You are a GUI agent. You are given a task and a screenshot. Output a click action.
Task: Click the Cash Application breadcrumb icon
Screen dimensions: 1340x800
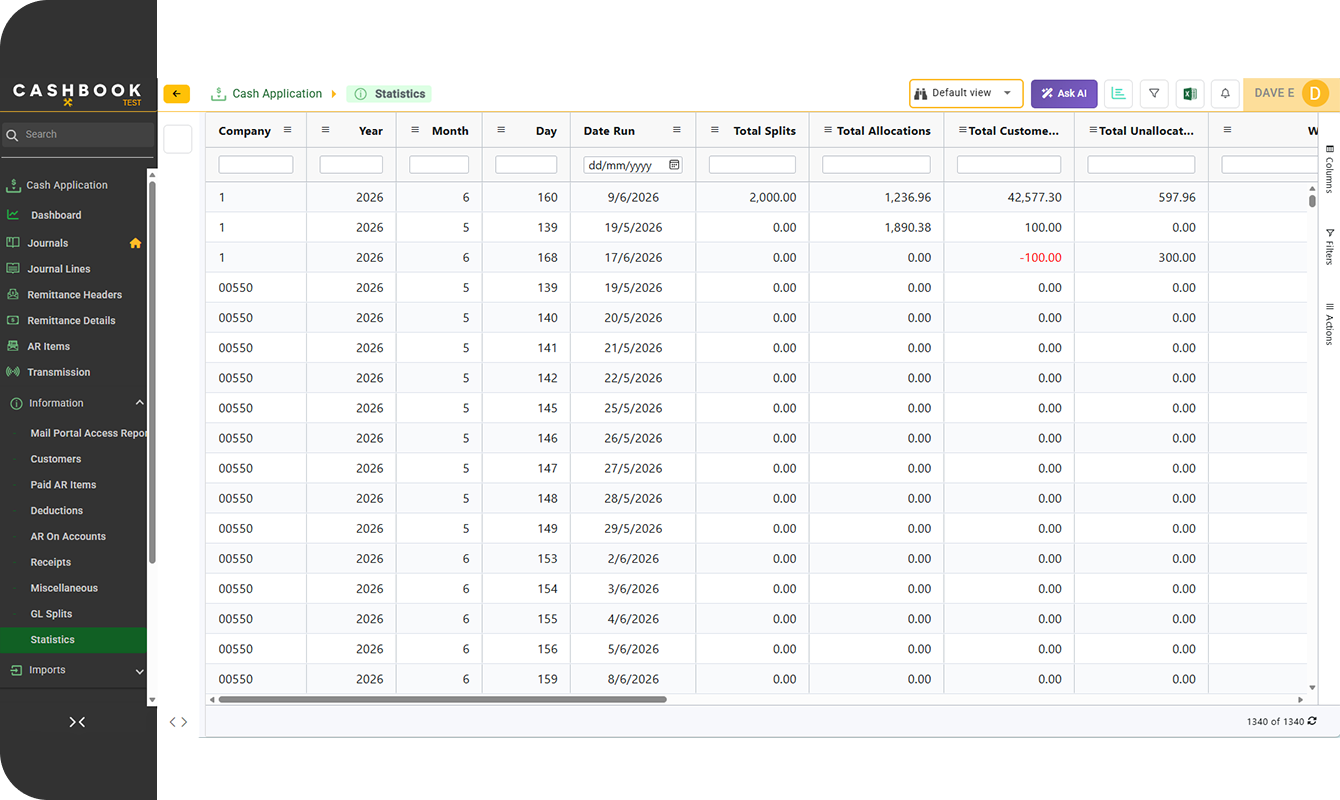click(x=218, y=94)
